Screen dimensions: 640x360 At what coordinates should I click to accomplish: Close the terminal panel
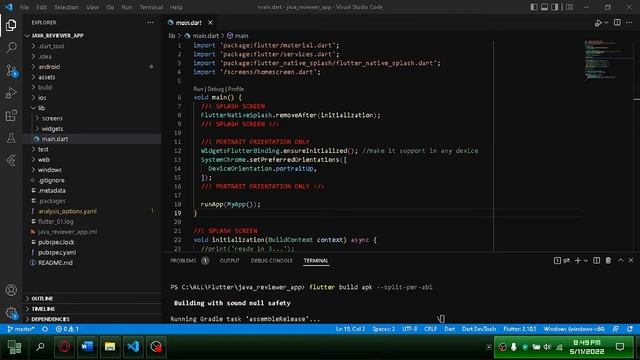[631, 260]
